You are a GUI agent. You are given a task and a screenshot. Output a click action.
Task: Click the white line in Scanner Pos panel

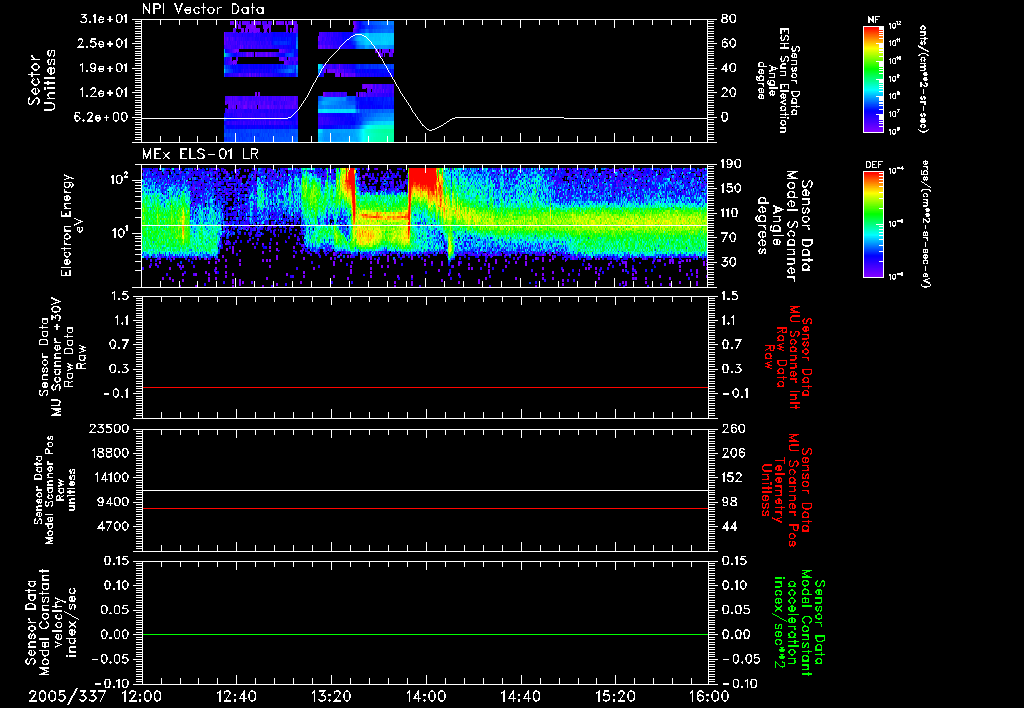[x=425, y=490]
